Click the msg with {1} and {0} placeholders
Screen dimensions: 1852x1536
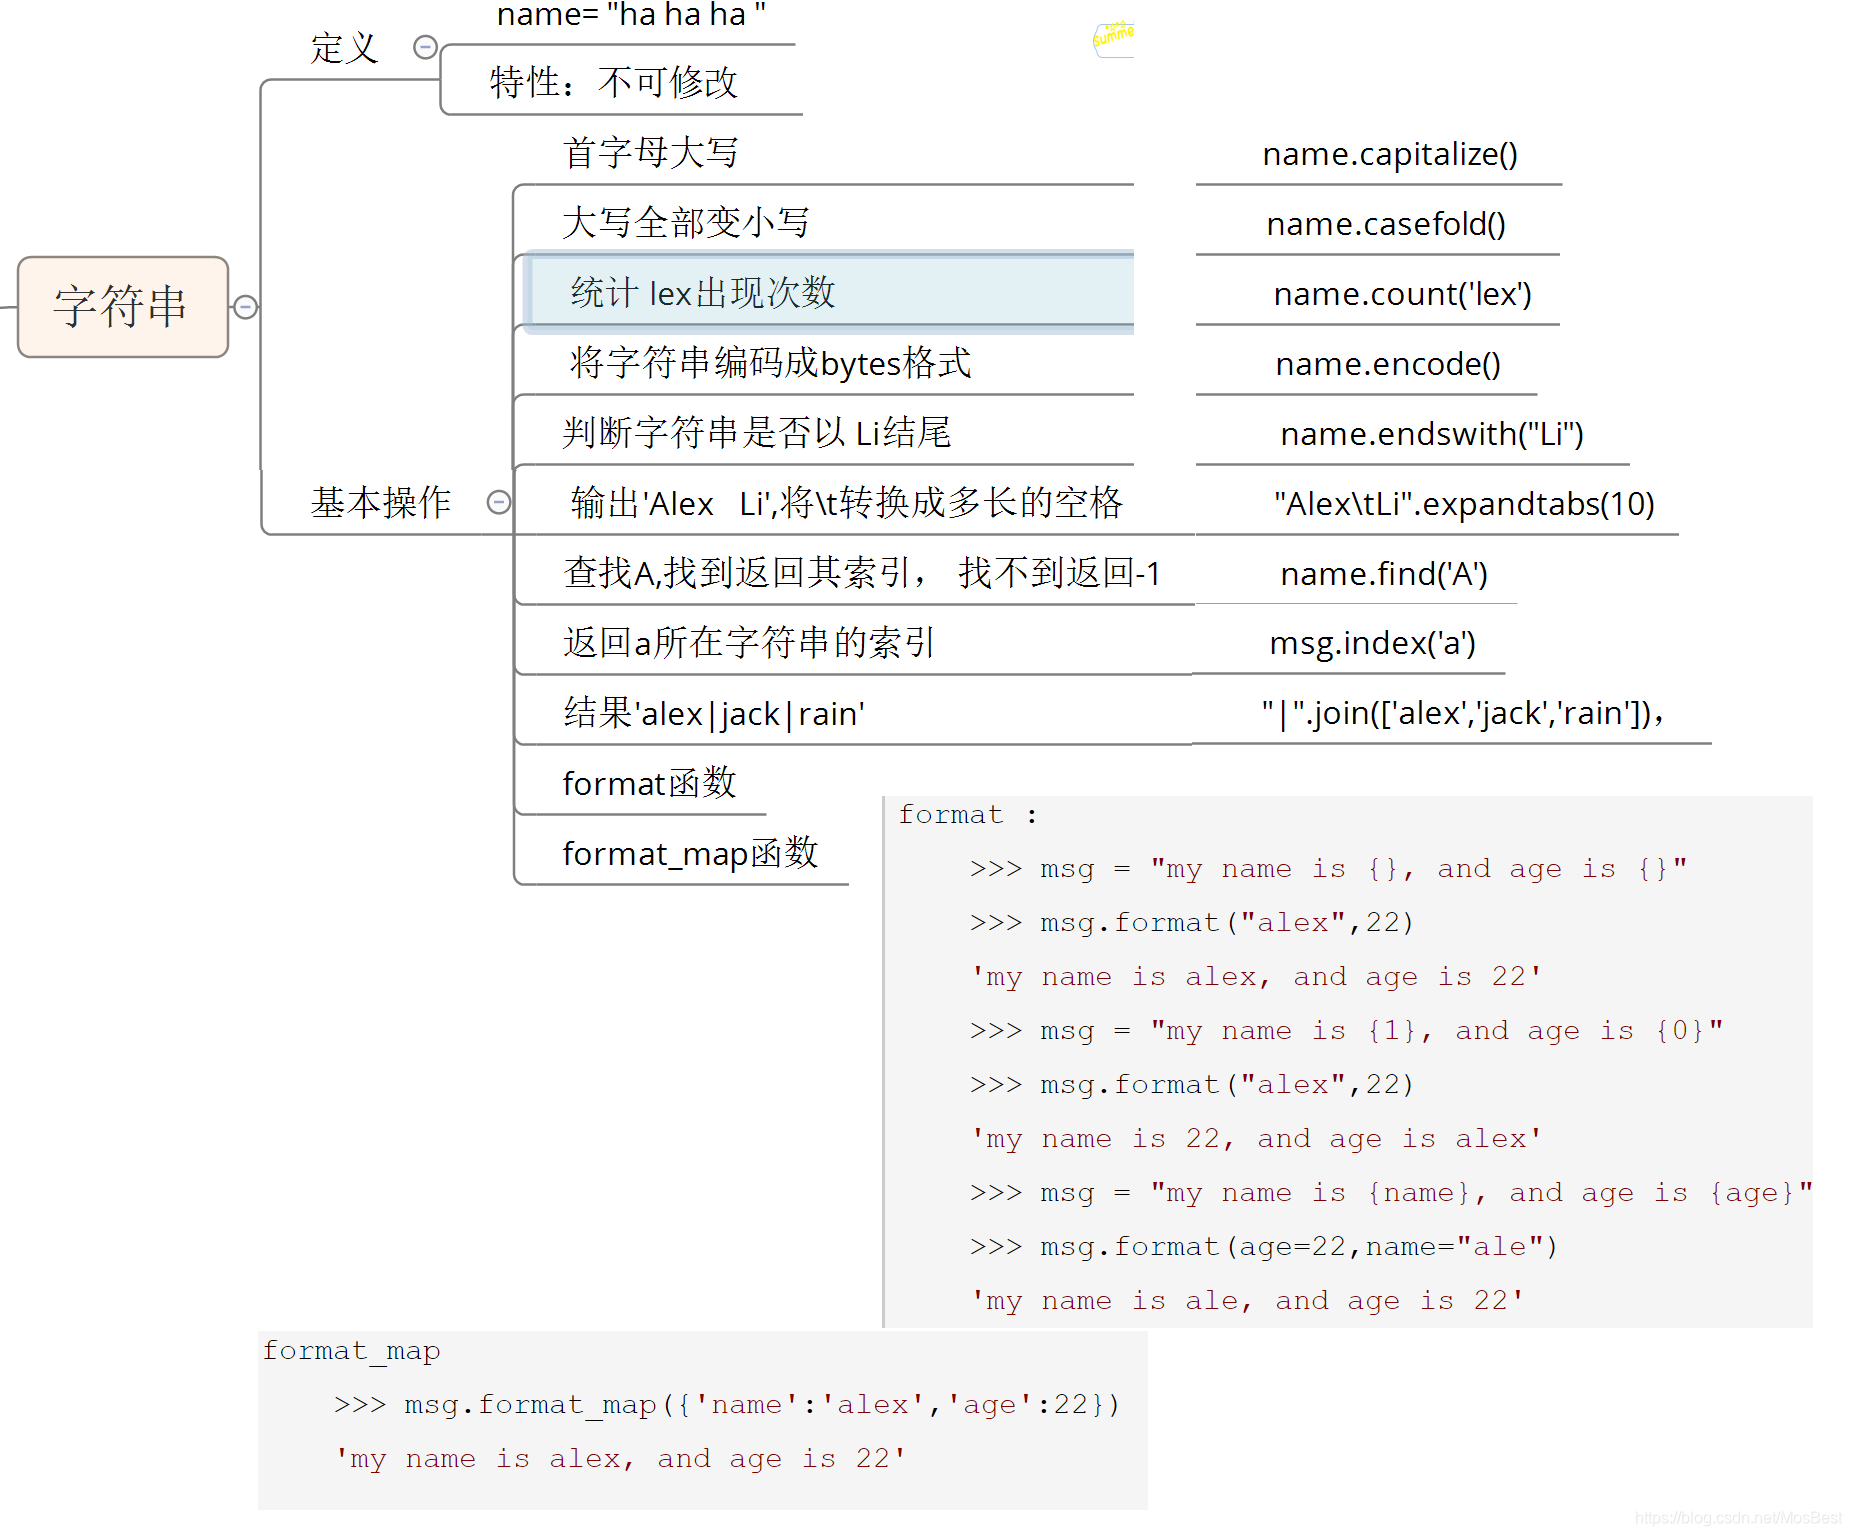point(1346,1031)
